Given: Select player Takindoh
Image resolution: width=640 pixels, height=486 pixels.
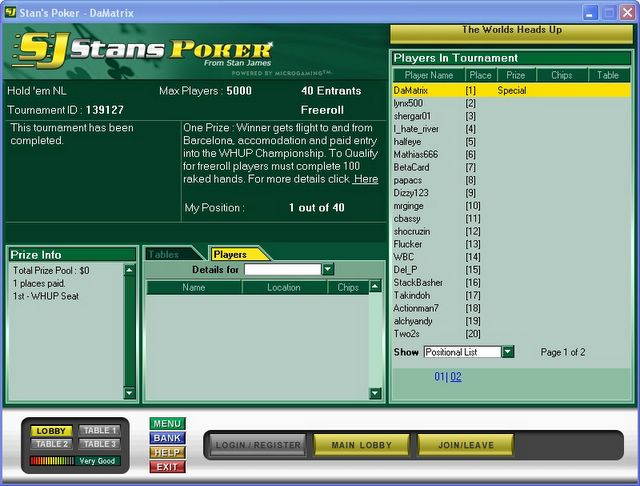Looking at the screenshot, I should point(511,295).
